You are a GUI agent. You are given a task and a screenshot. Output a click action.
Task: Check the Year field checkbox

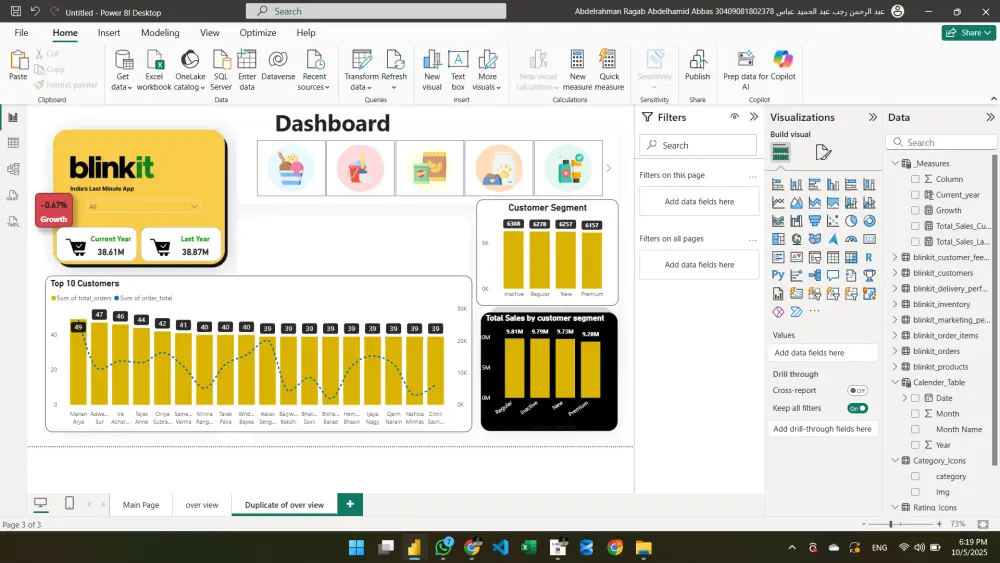click(915, 445)
